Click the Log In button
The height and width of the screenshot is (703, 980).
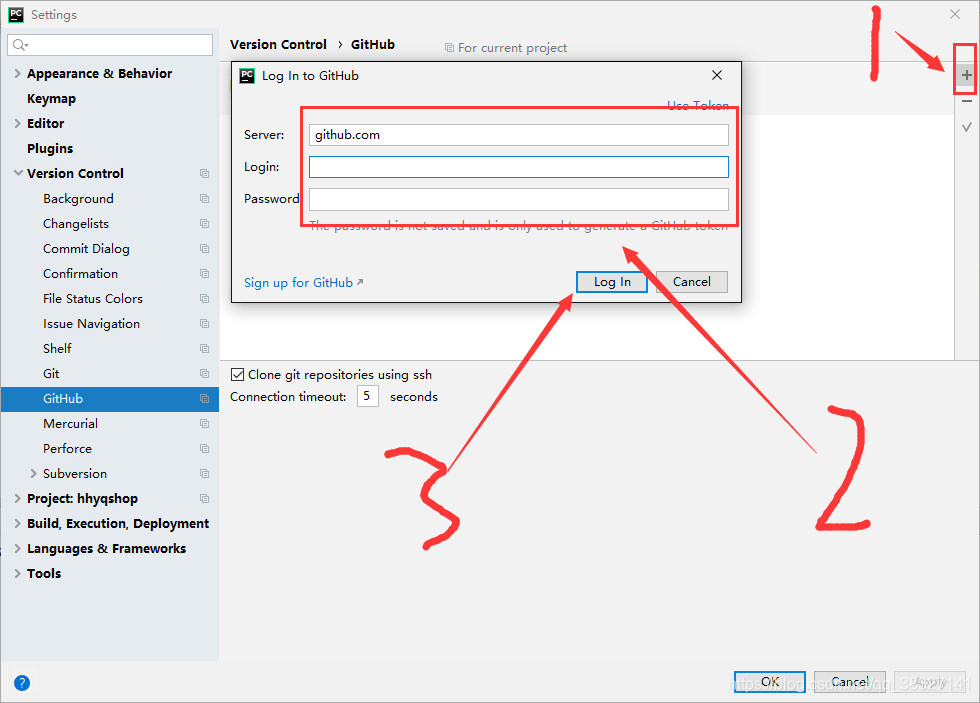pos(612,282)
